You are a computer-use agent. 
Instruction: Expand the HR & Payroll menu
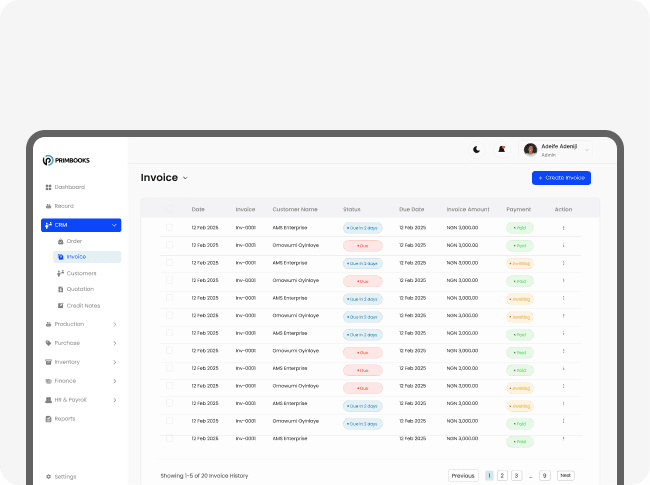[x=115, y=400]
